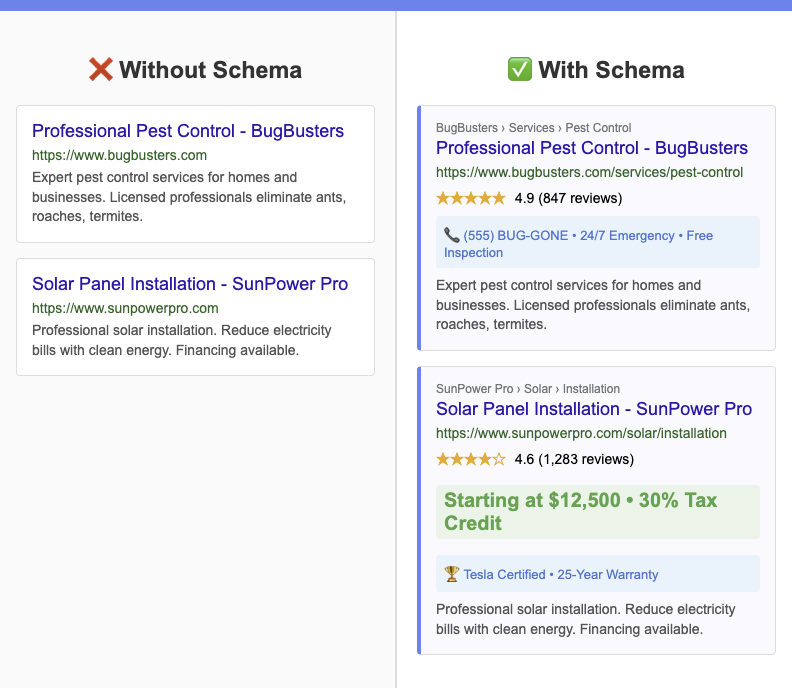The height and width of the screenshot is (688, 792).
Task: Click the phone icon in BugBusters callout
Action: pos(452,236)
